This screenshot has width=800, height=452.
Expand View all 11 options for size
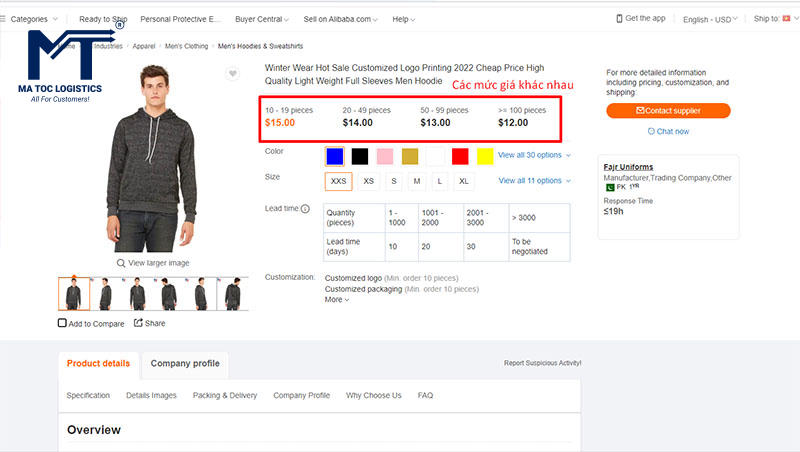point(534,181)
